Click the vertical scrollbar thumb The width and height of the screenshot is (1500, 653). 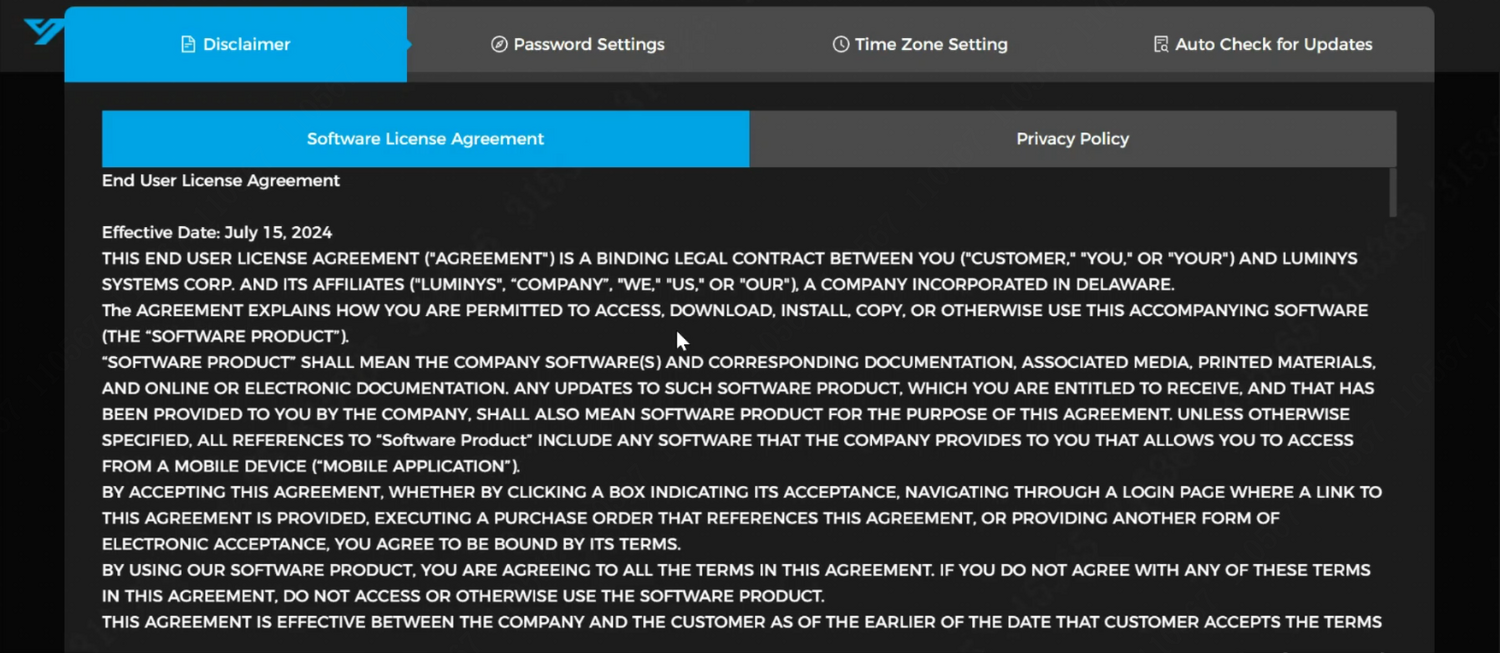[1391, 192]
